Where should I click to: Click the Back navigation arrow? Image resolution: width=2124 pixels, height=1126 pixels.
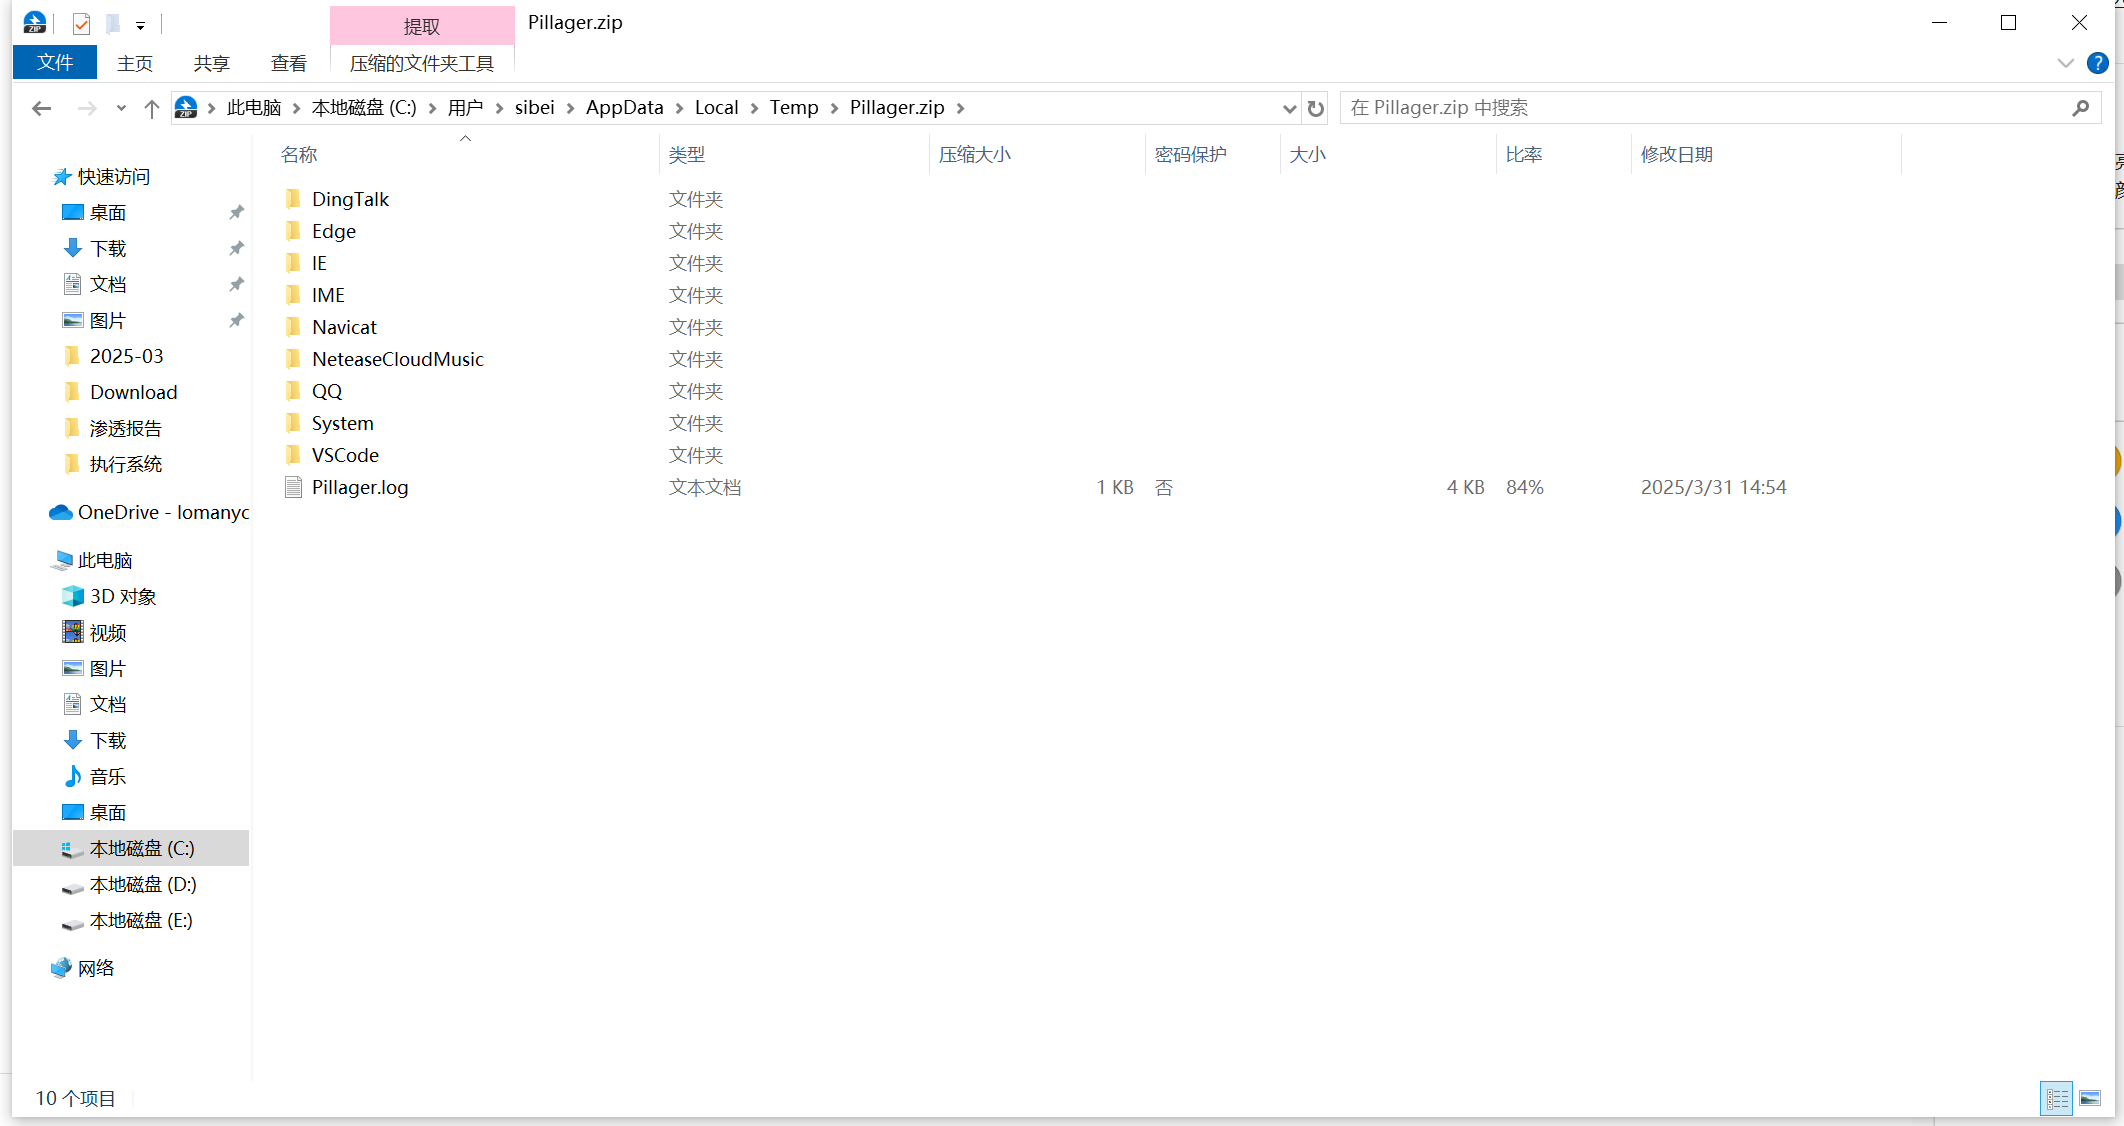coord(41,108)
